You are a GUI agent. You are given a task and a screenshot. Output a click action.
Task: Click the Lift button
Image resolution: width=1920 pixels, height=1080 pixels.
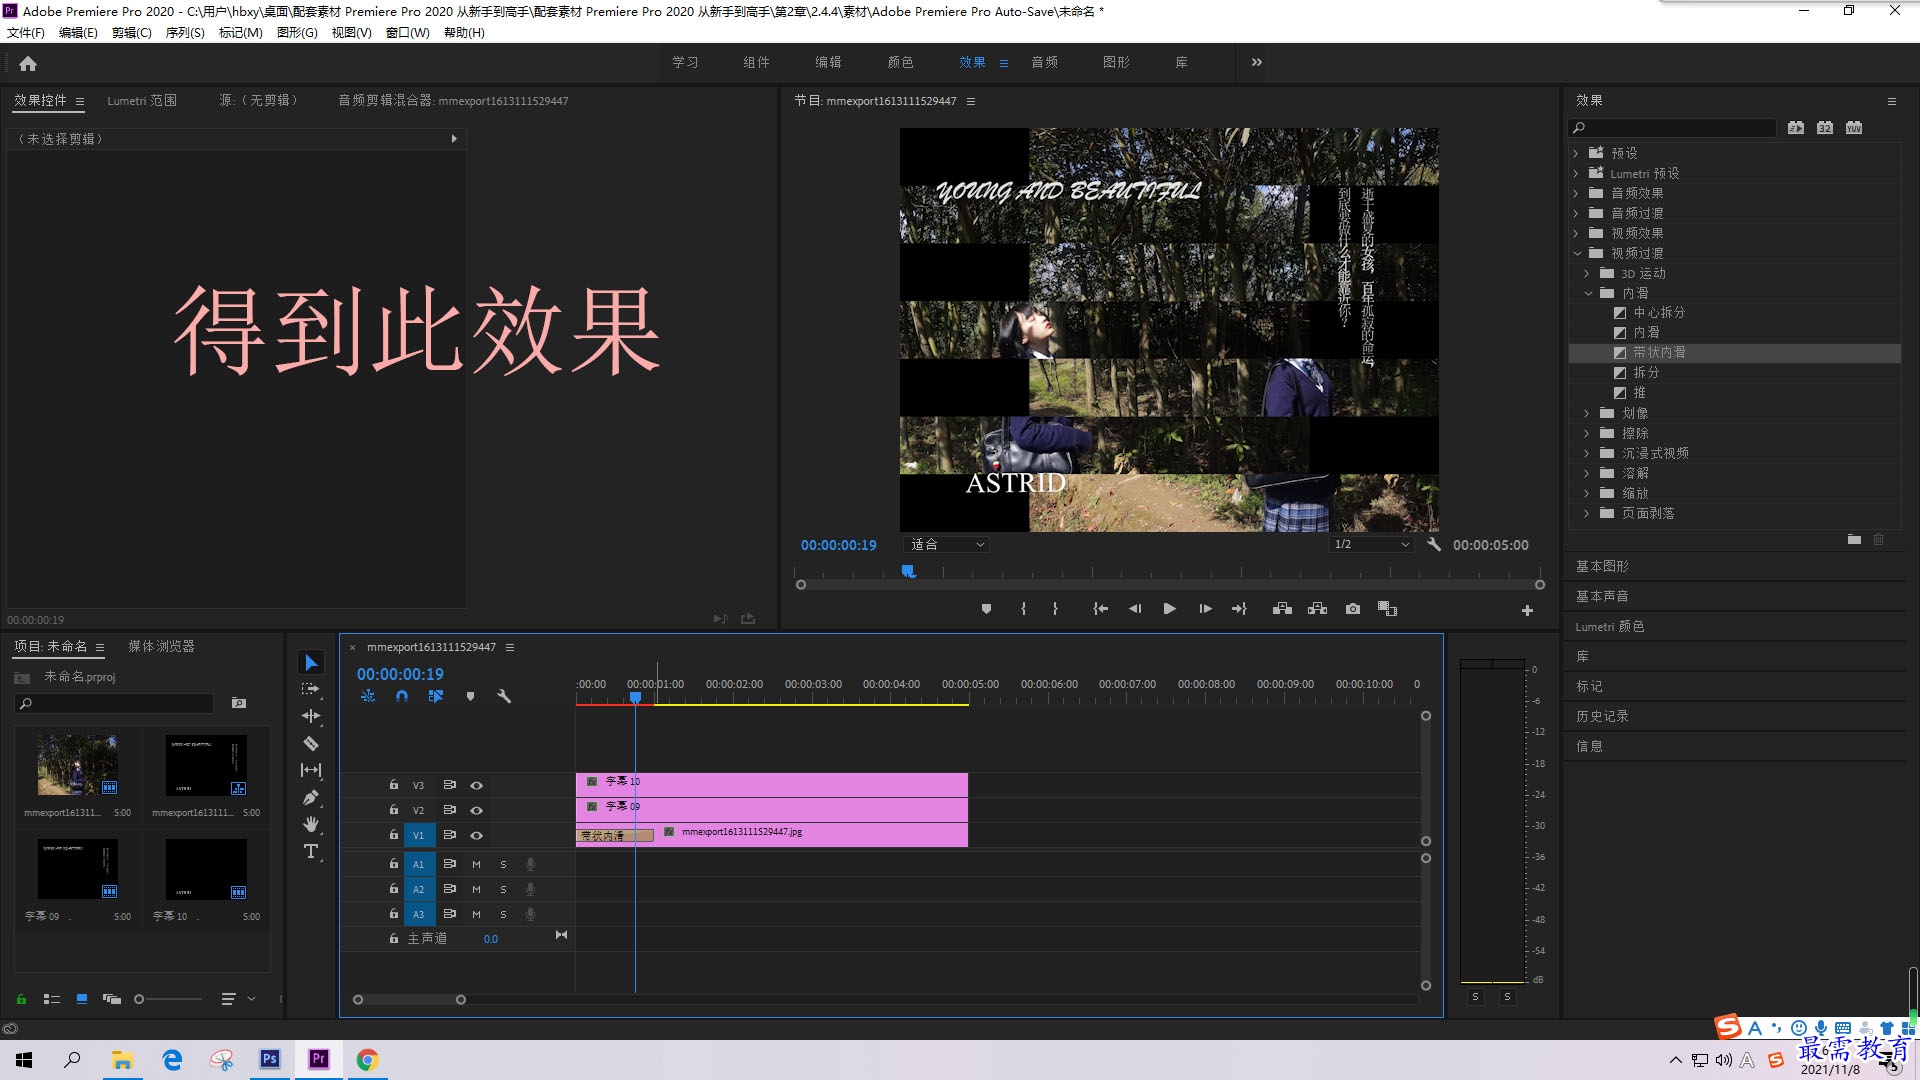tap(1282, 609)
